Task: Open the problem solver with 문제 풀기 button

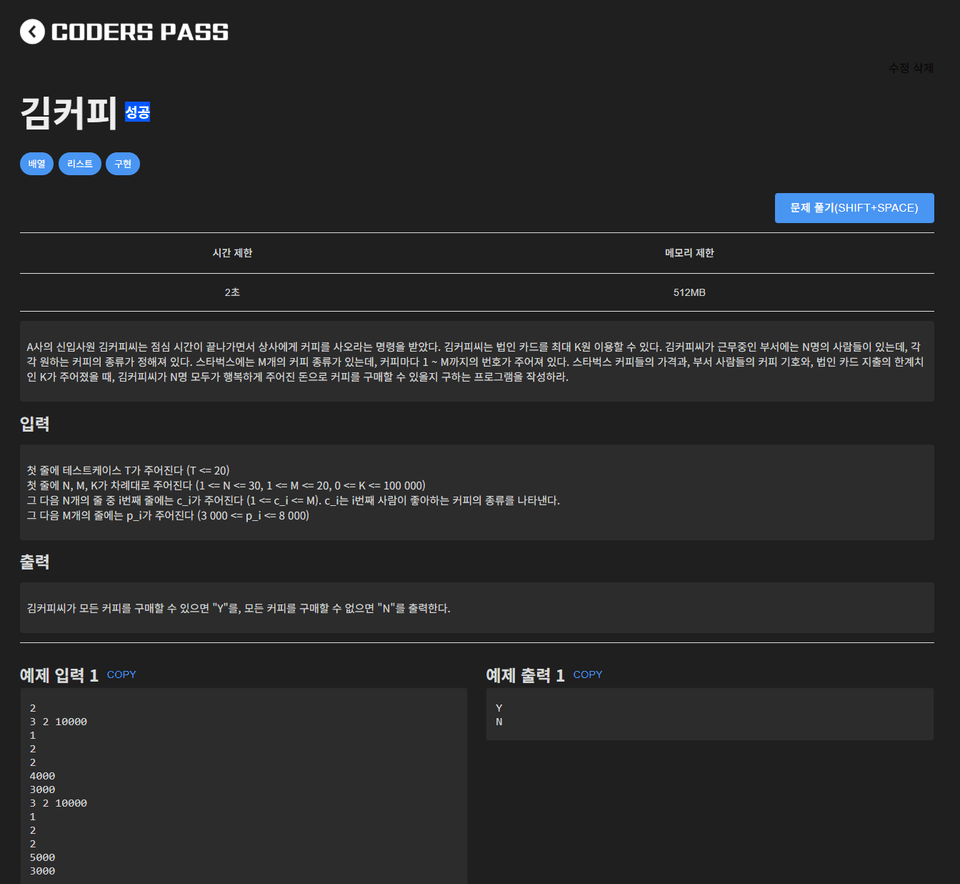Action: click(x=854, y=207)
